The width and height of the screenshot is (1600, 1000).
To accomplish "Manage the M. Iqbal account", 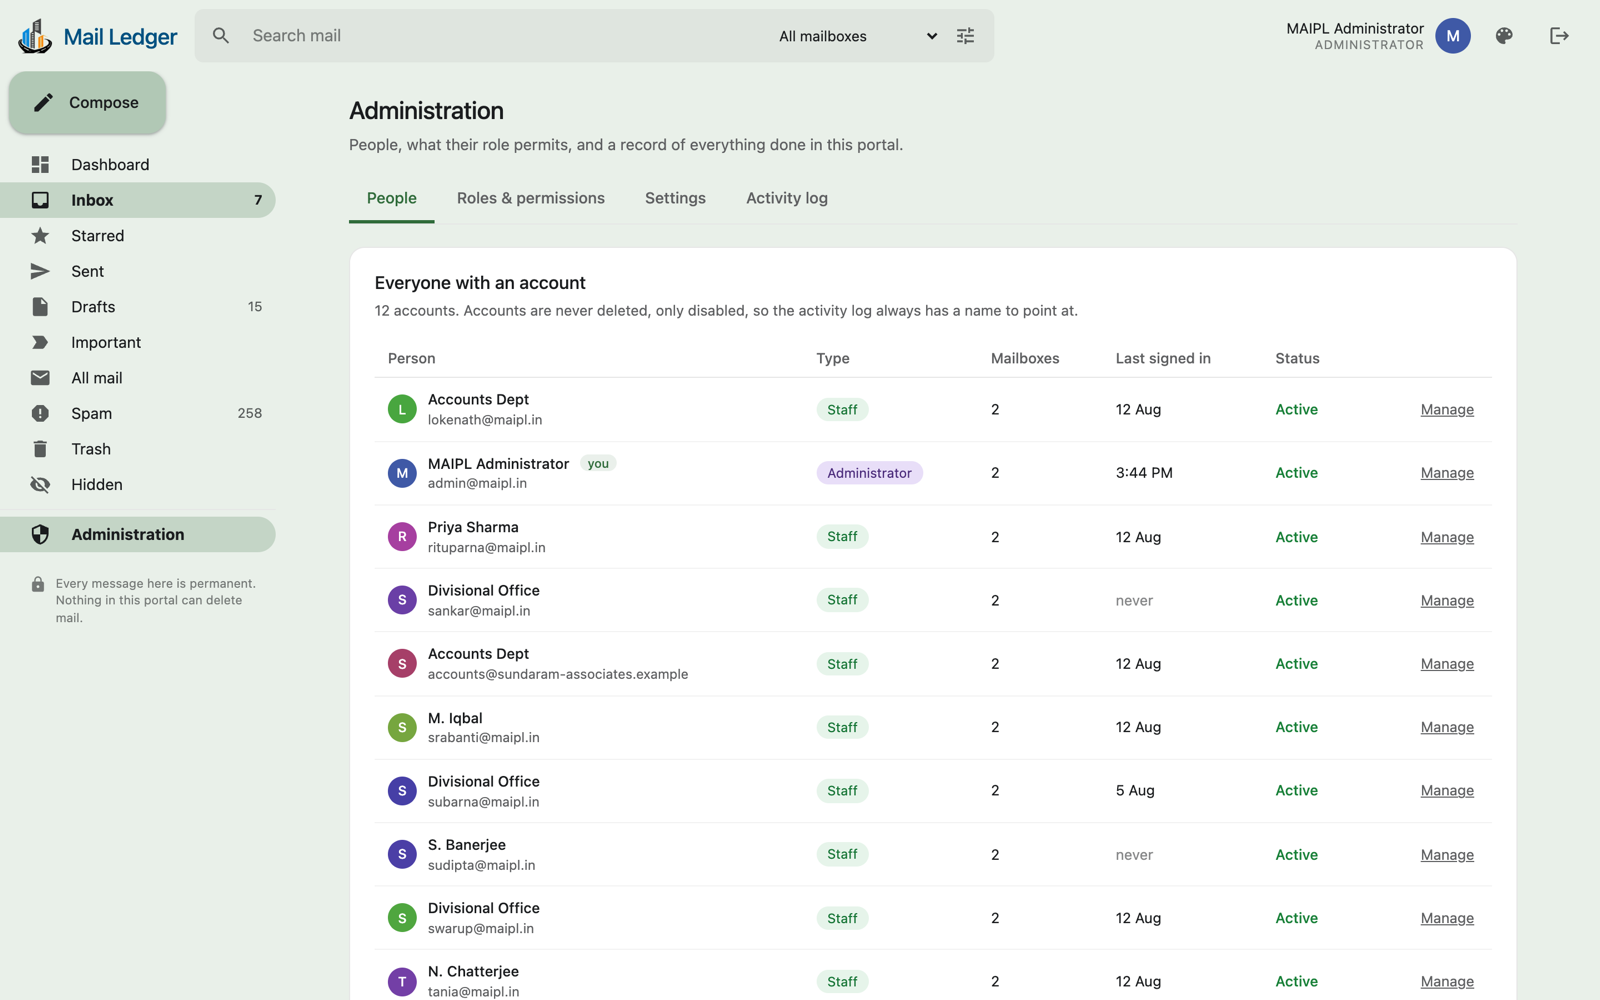I will (1447, 727).
